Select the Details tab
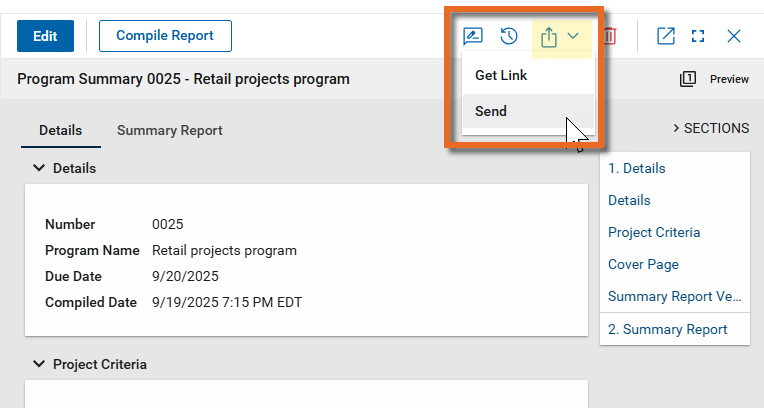 click(60, 130)
